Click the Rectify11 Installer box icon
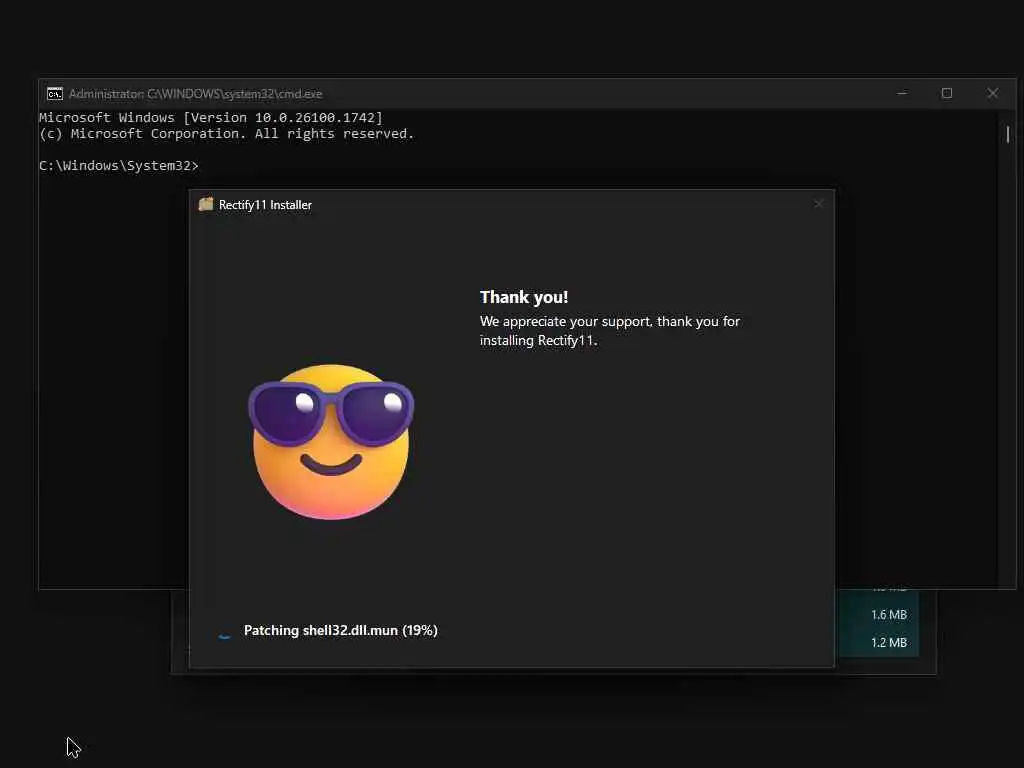The width and height of the screenshot is (1024, 768). coord(206,204)
